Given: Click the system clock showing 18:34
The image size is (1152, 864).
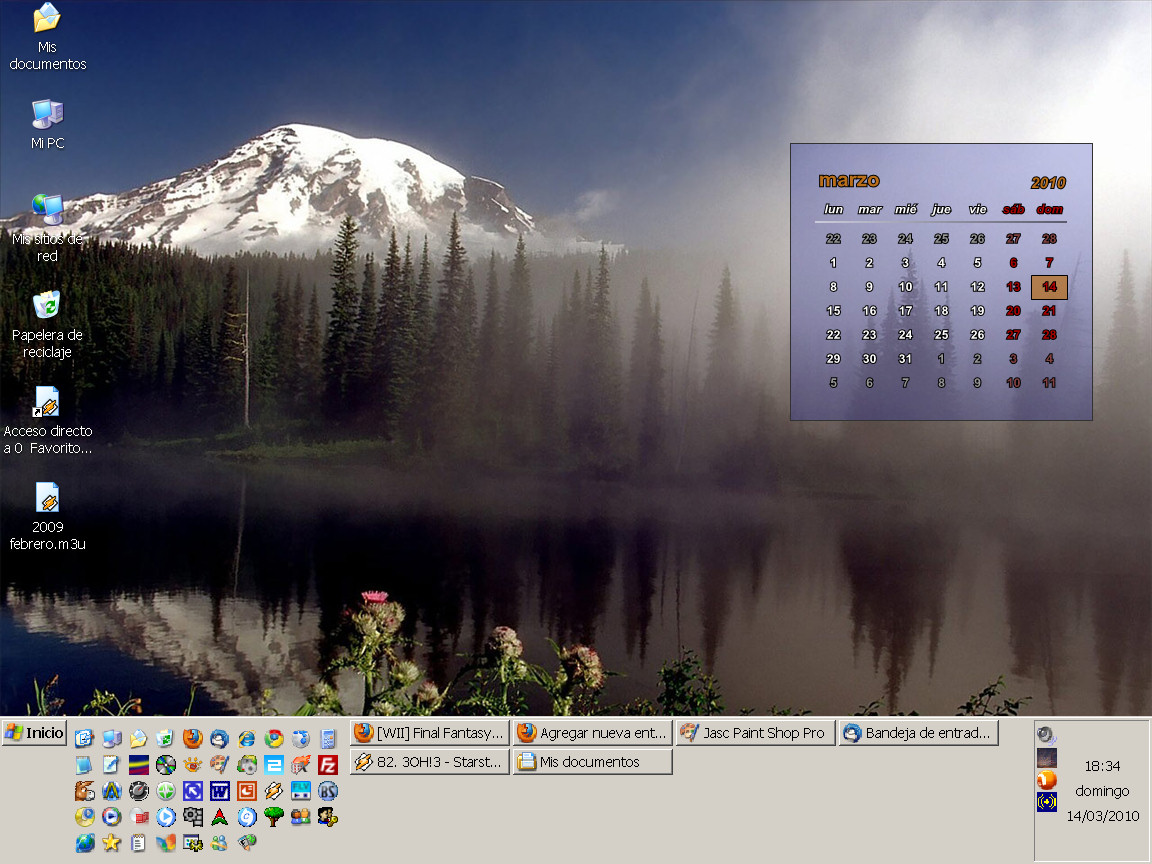Looking at the screenshot, I should pos(1102,766).
